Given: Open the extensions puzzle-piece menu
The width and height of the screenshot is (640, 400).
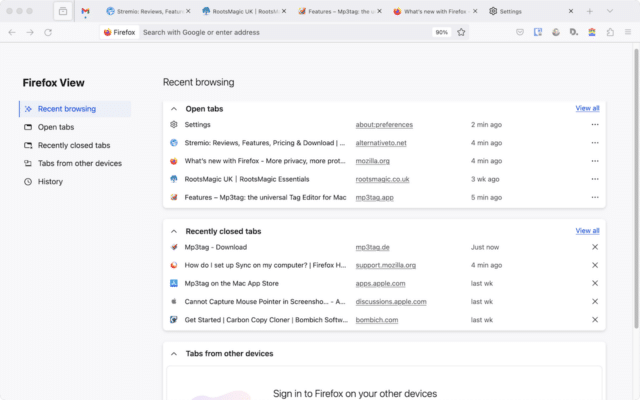Looking at the screenshot, I should tap(610, 32).
